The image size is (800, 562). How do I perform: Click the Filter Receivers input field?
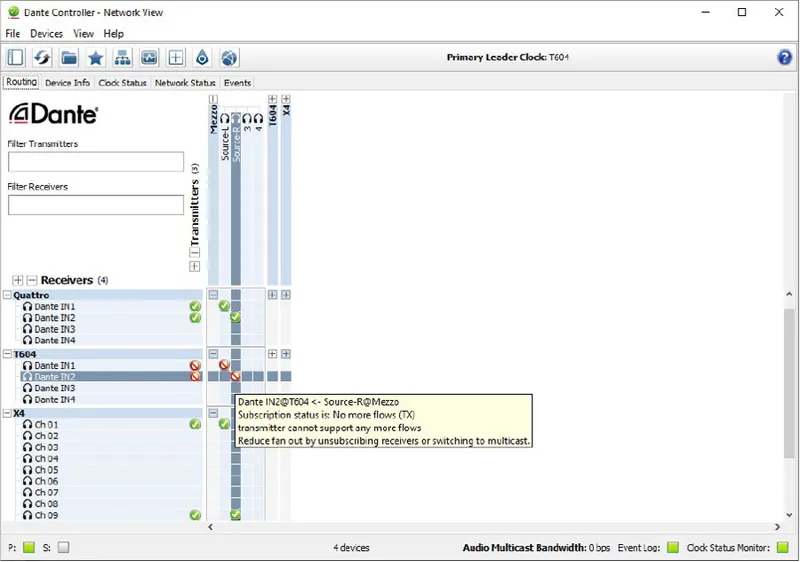96,205
